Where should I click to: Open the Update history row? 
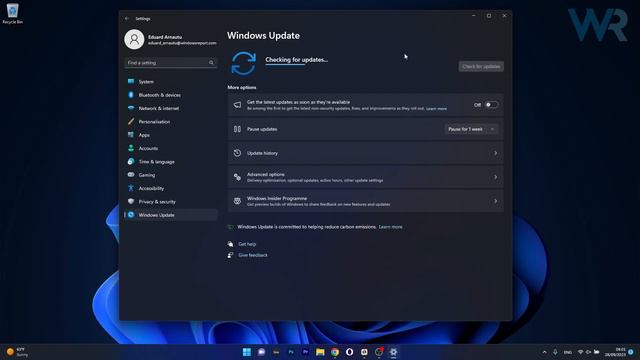(366, 153)
